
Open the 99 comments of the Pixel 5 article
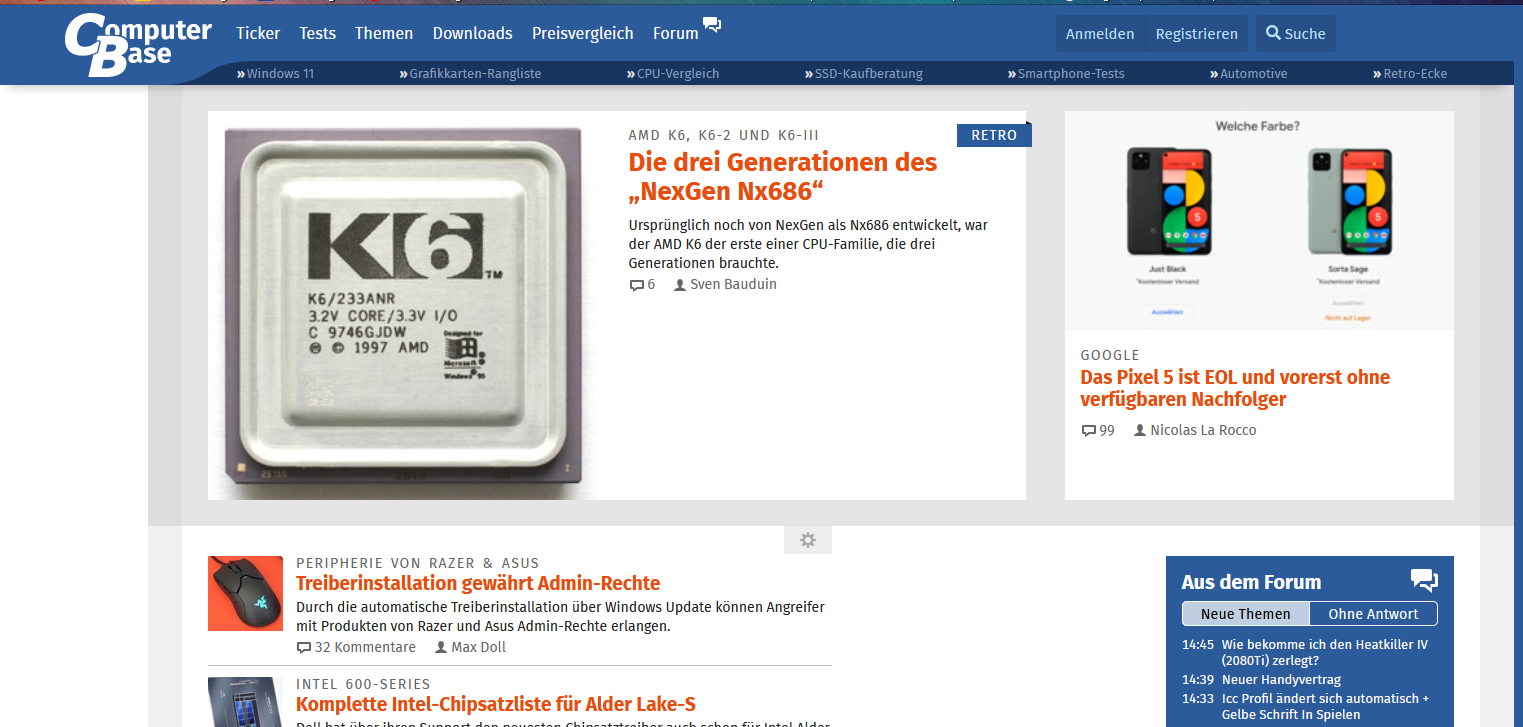(x=1098, y=430)
